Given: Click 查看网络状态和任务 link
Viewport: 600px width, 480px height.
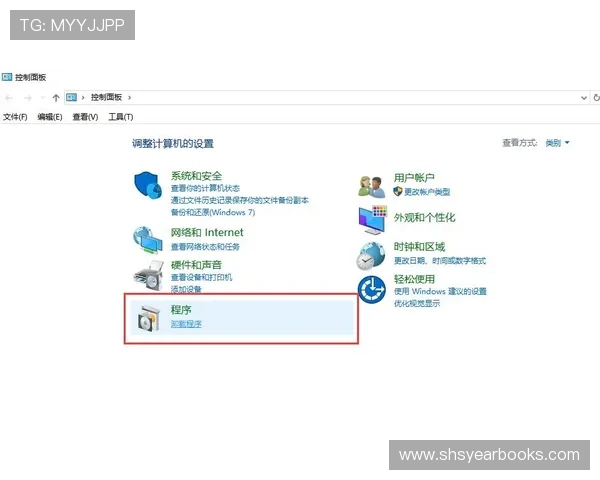Looking at the screenshot, I should (x=205, y=247).
